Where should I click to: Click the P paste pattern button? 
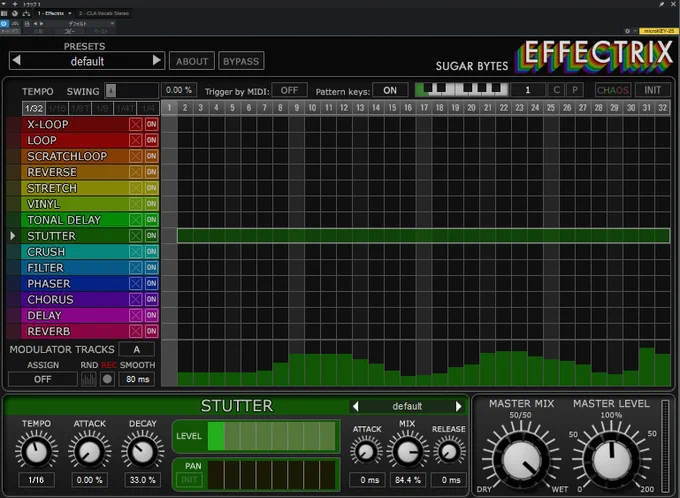click(x=575, y=90)
